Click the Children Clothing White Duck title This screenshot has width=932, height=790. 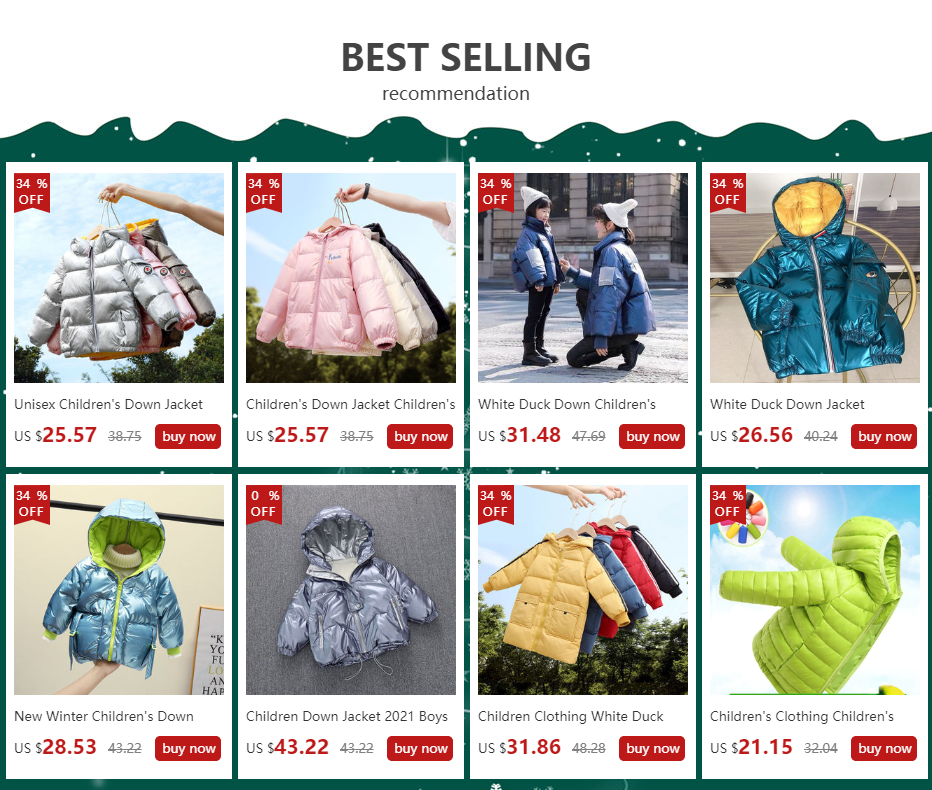coord(571,716)
